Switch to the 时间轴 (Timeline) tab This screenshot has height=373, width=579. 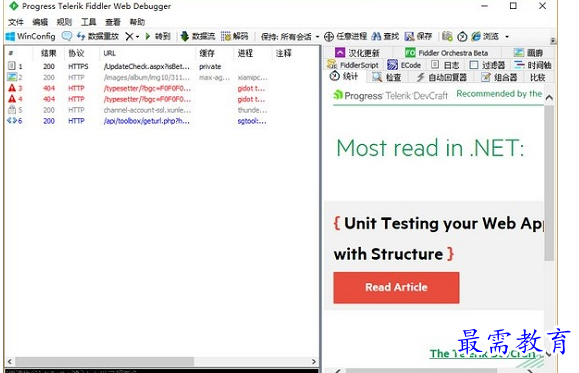click(x=533, y=65)
